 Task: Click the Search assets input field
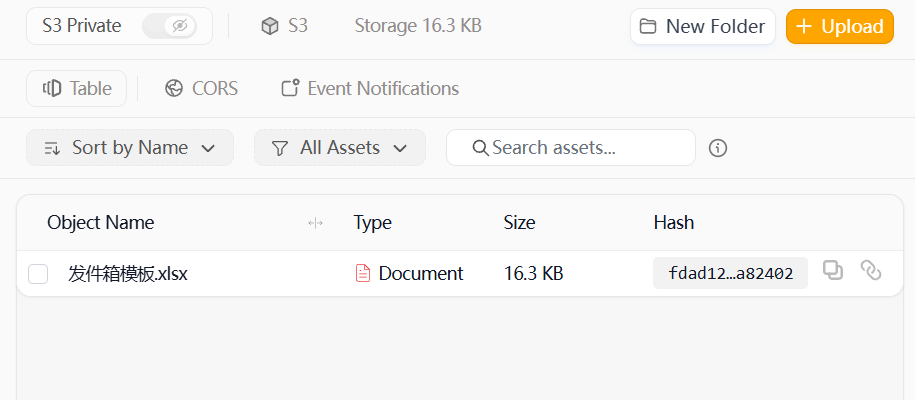point(571,148)
